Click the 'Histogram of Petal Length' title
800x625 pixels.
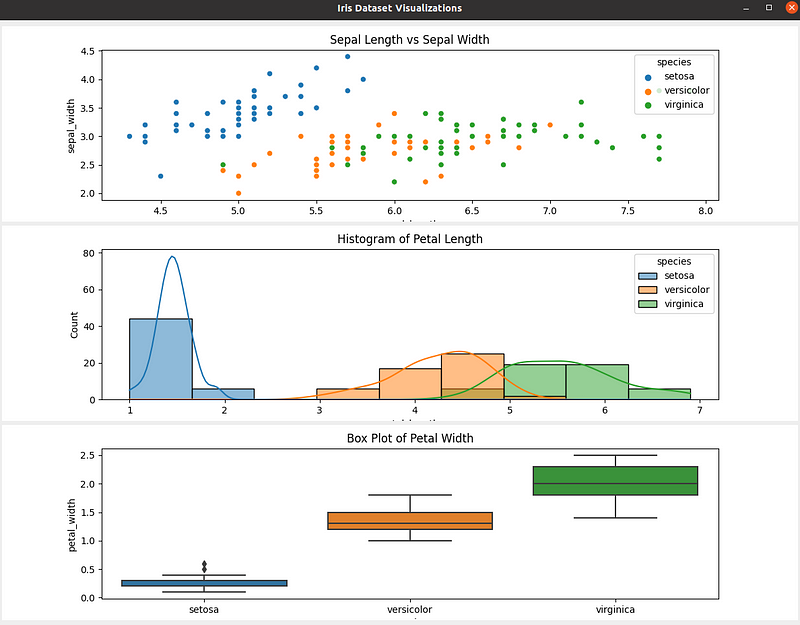(x=410, y=239)
